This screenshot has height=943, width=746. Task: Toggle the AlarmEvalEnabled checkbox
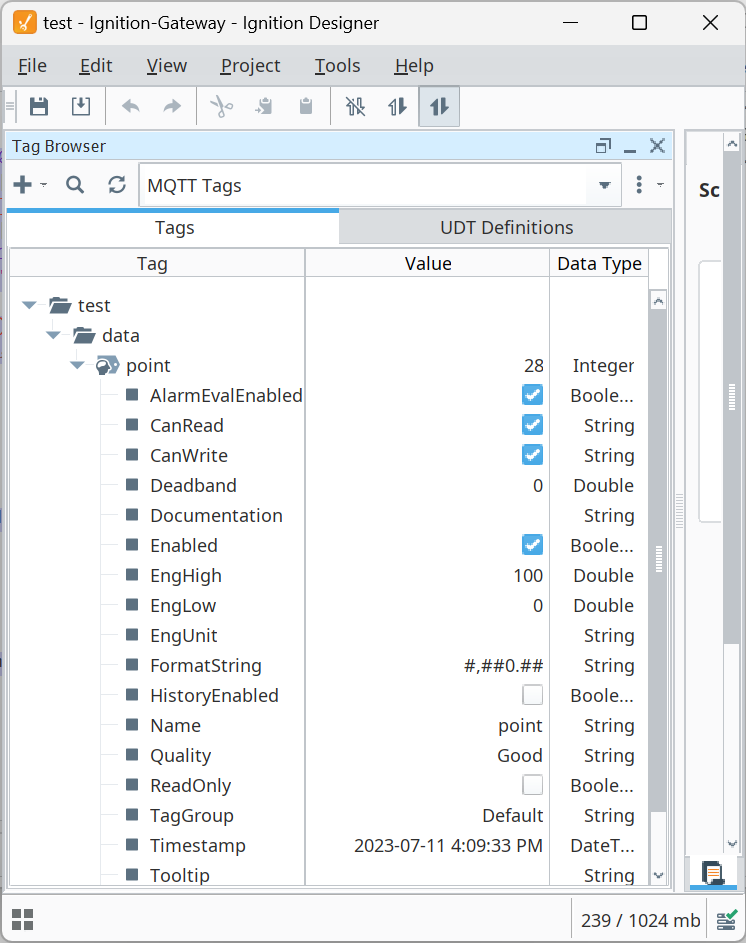click(x=532, y=395)
